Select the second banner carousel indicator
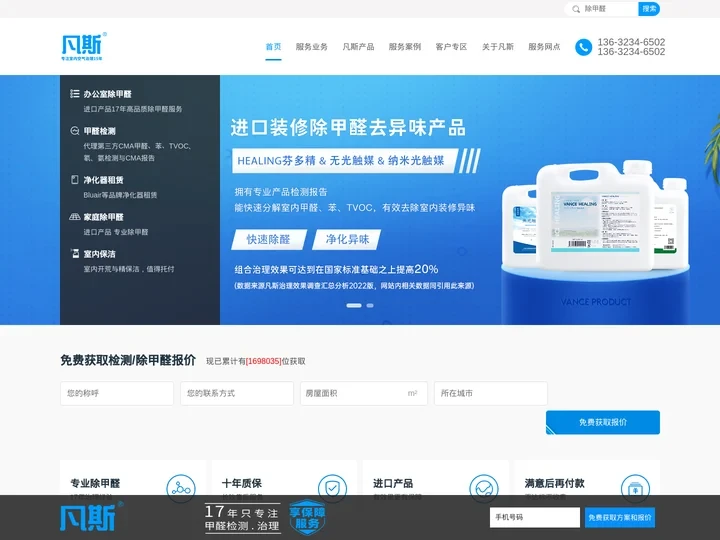This screenshot has height=540, width=720. [x=370, y=305]
